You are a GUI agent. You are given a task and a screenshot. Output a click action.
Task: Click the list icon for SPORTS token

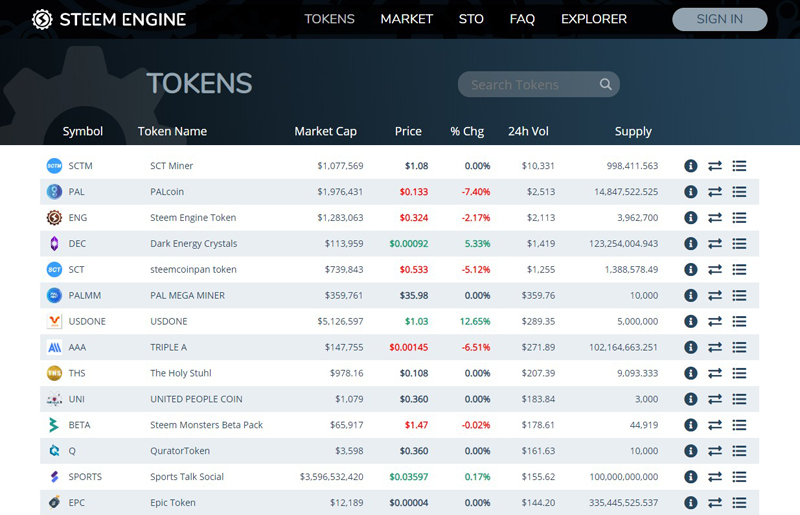click(x=740, y=477)
